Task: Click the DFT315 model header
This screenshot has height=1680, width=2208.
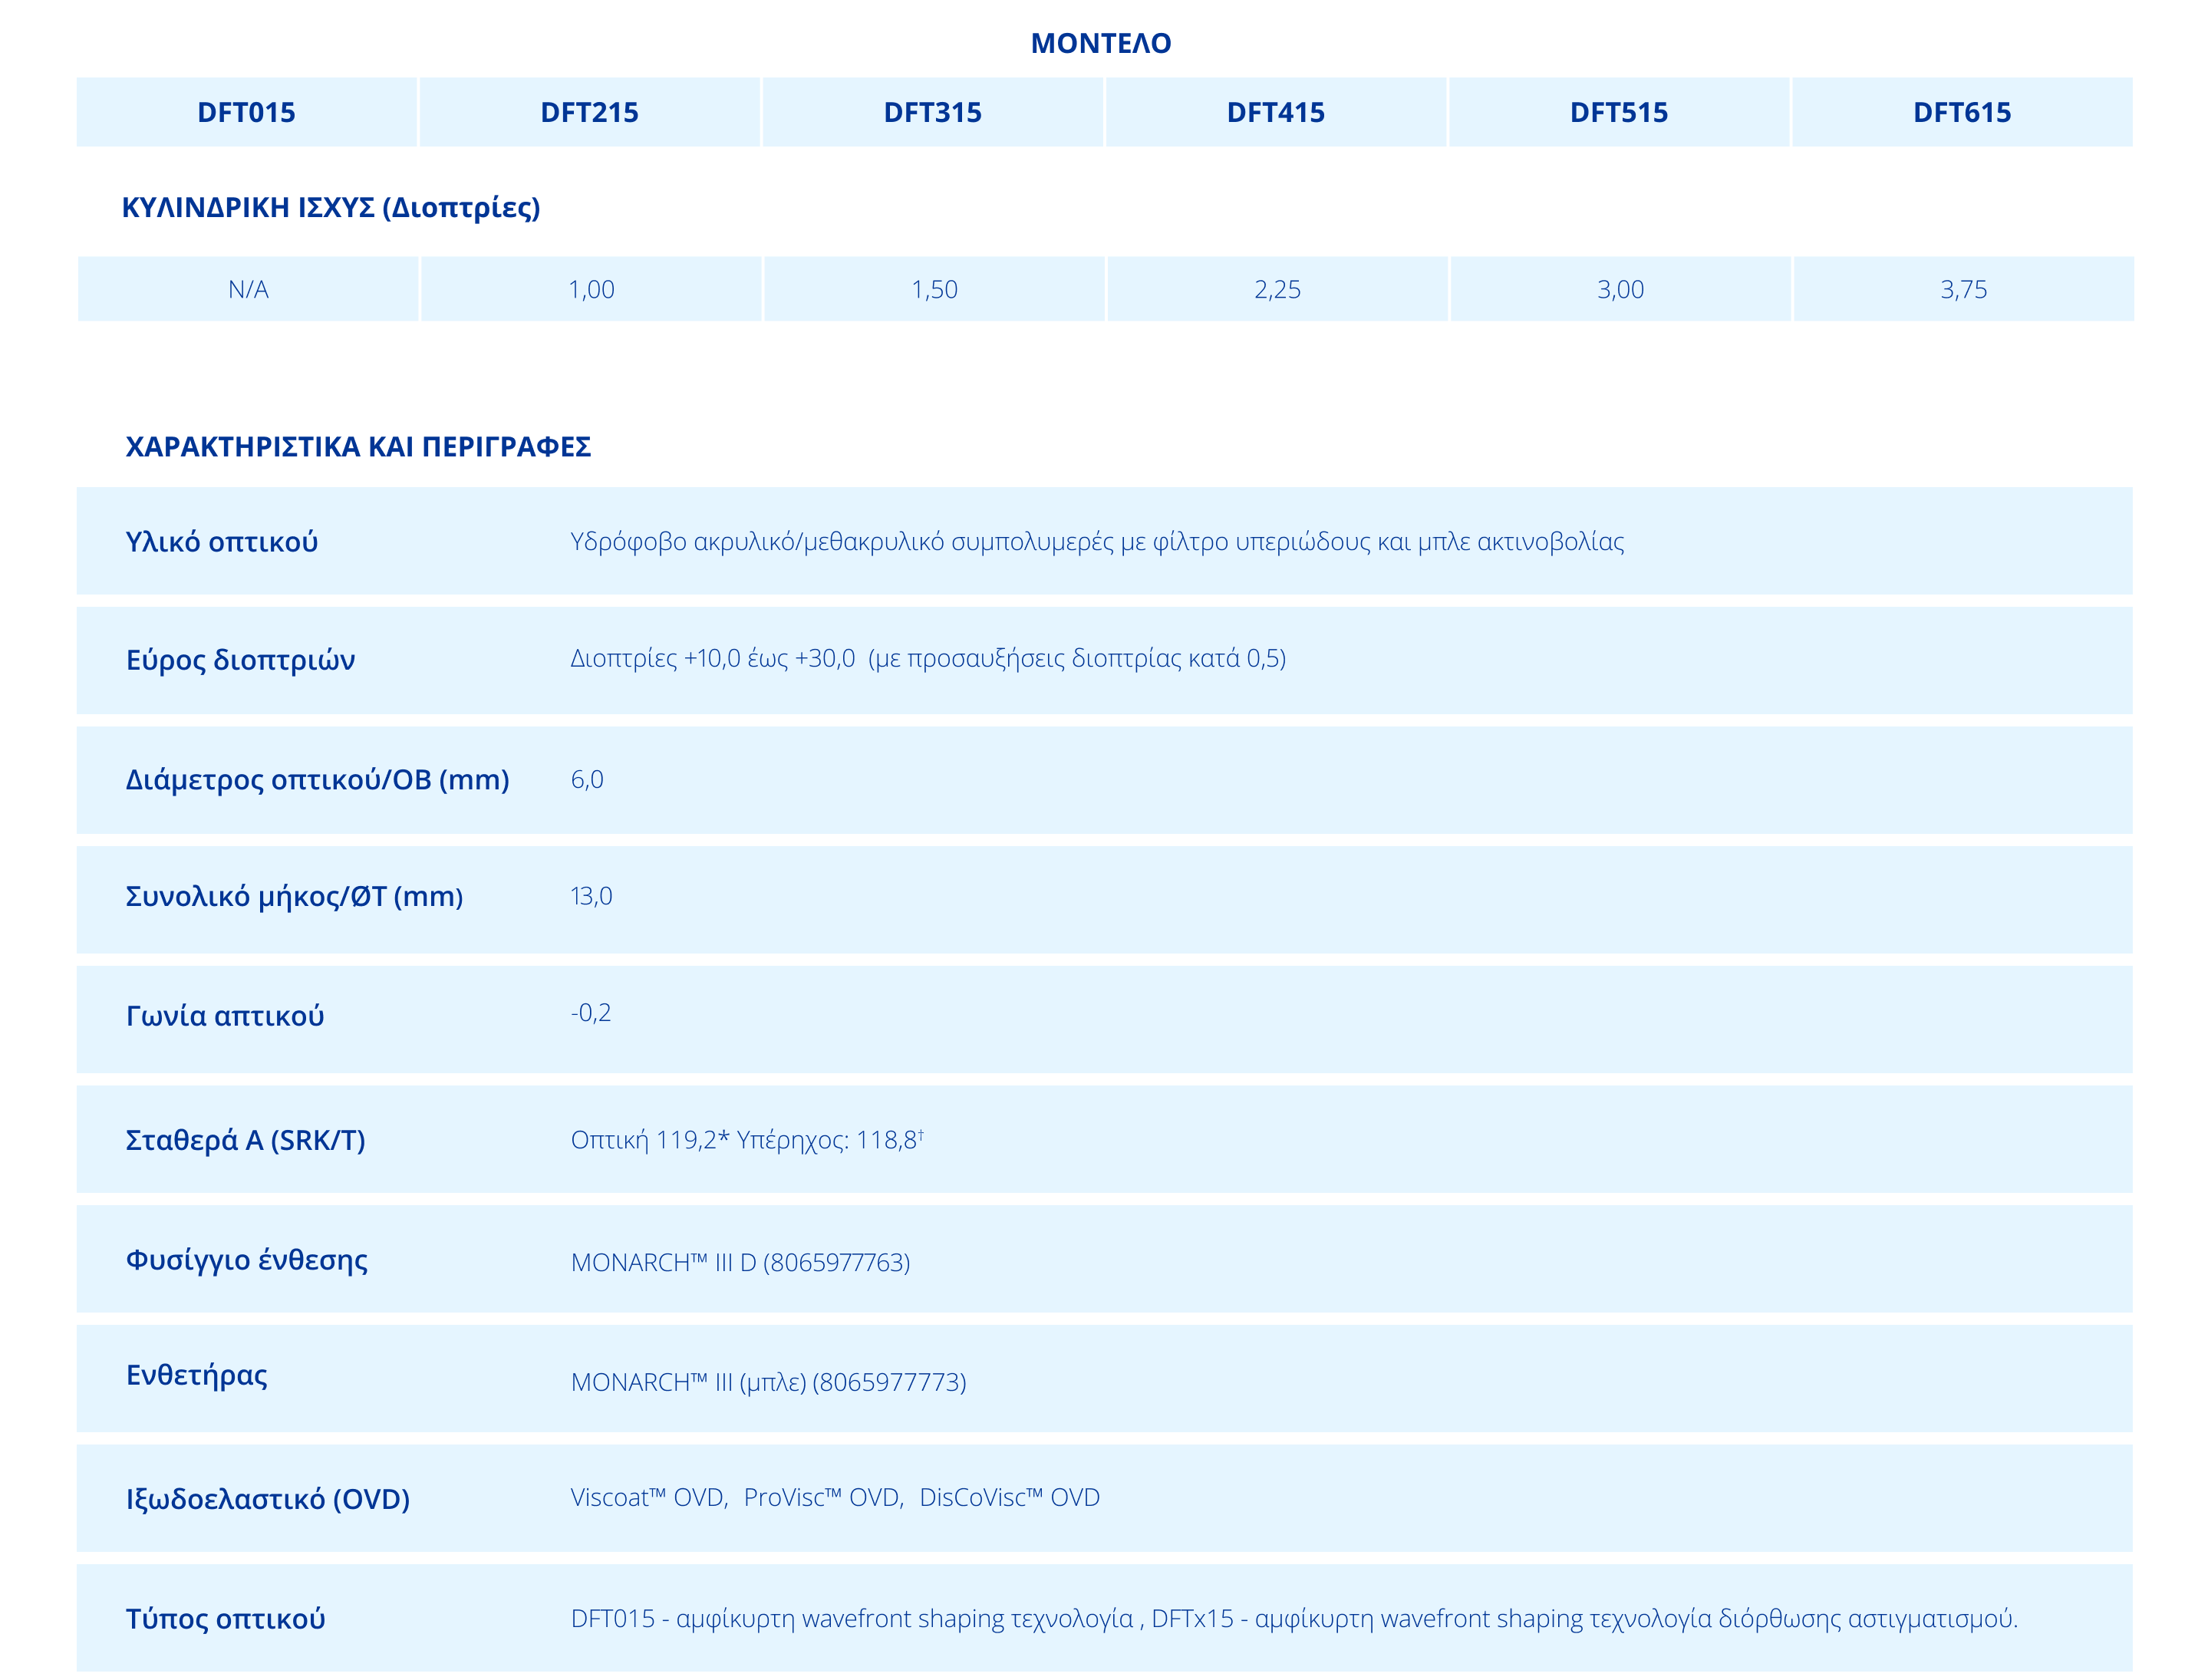Action: click(932, 112)
